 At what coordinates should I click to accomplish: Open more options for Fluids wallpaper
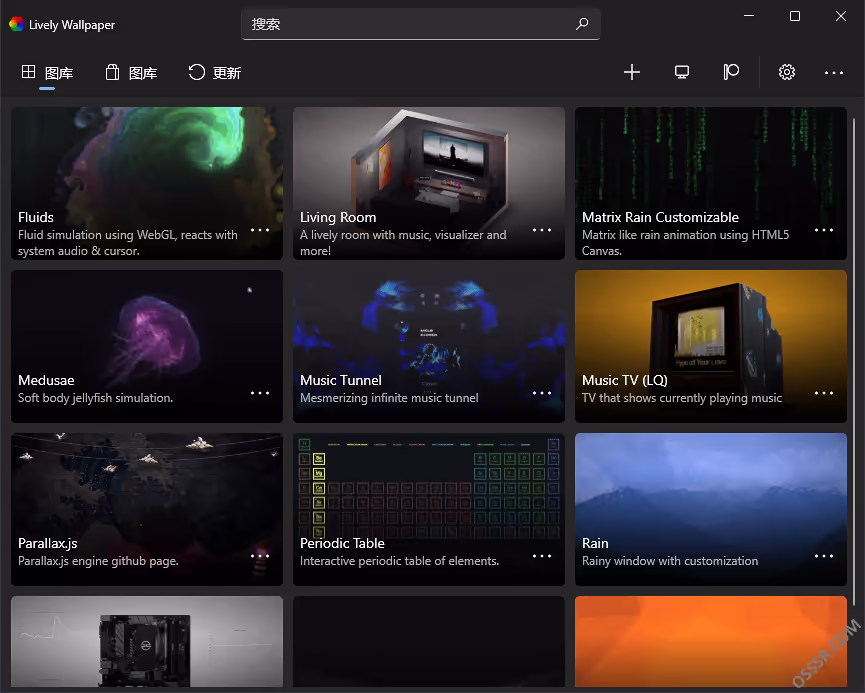[260, 230]
